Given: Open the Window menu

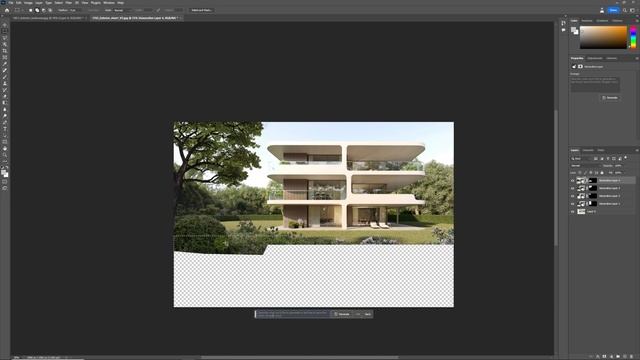Looking at the screenshot, I should point(109,2).
